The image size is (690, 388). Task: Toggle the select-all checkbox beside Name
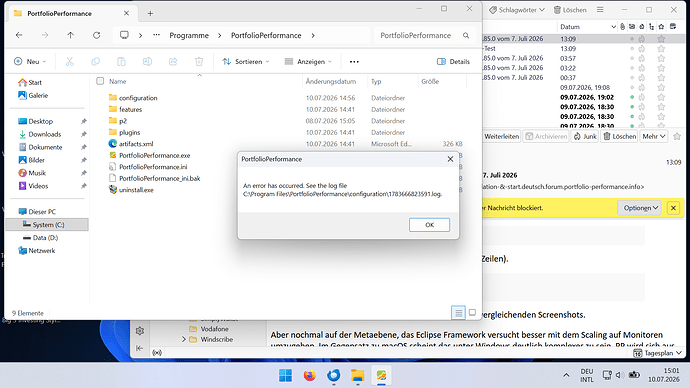[100, 81]
